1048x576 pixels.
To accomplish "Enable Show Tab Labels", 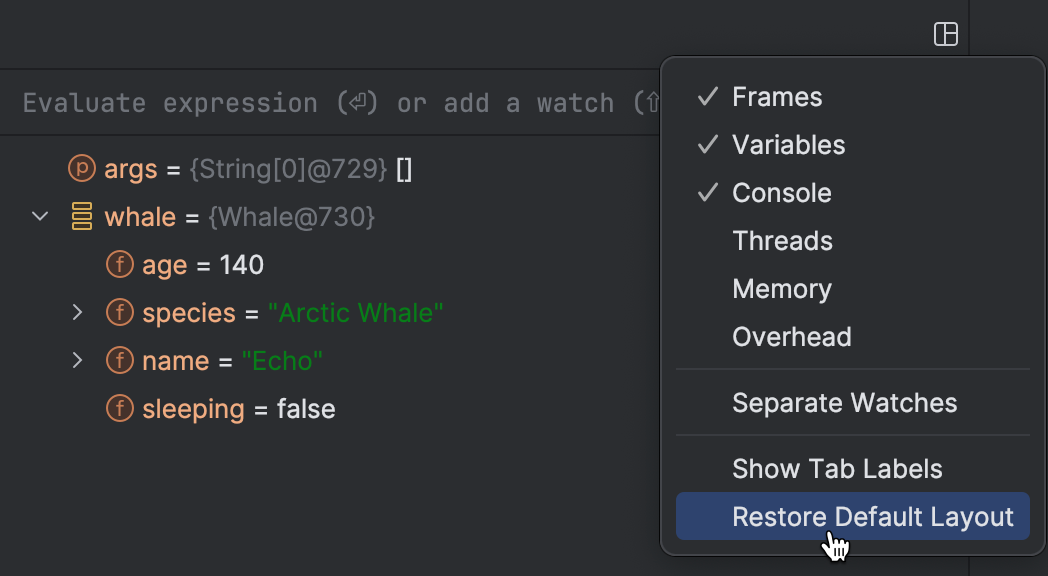I will click(837, 468).
